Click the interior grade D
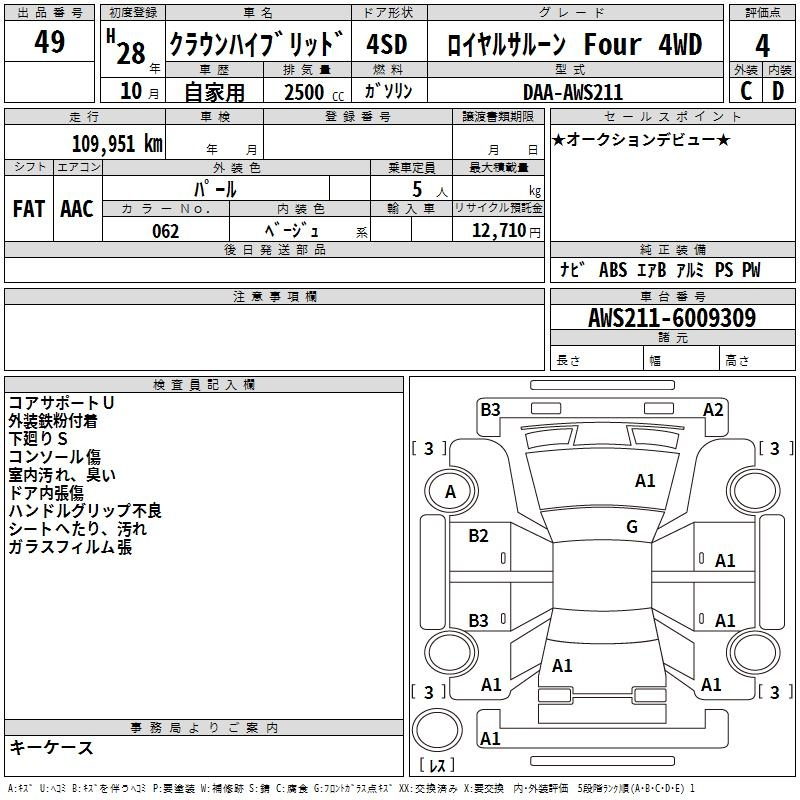Screen dimensions: 800x800 pos(778,91)
